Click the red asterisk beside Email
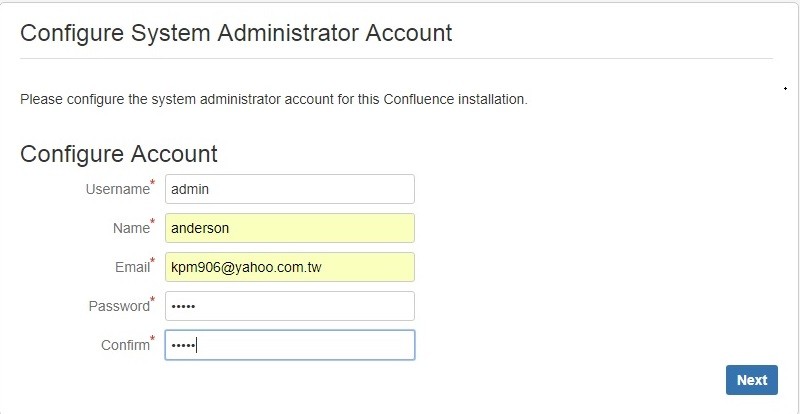 153,262
